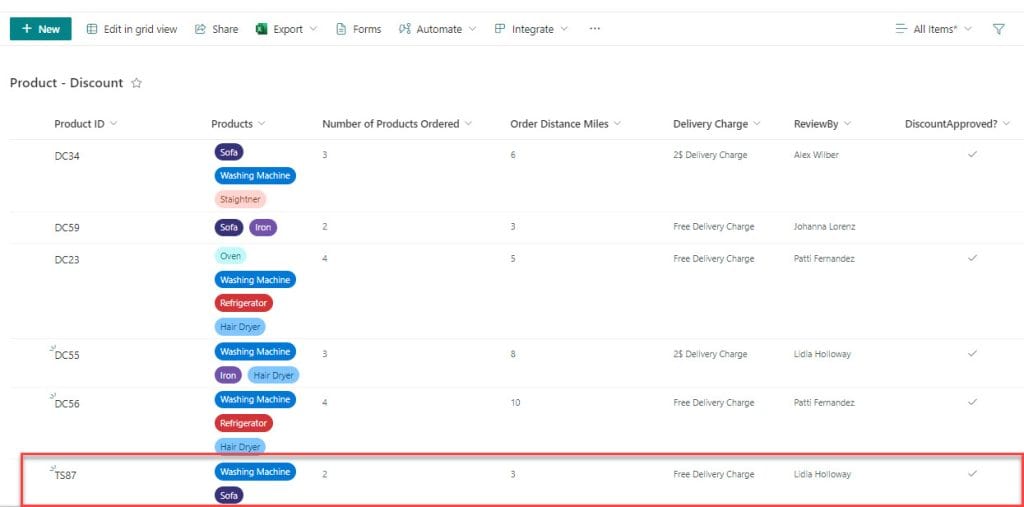Click Lidia Holloway in TS87 row

click(822, 474)
